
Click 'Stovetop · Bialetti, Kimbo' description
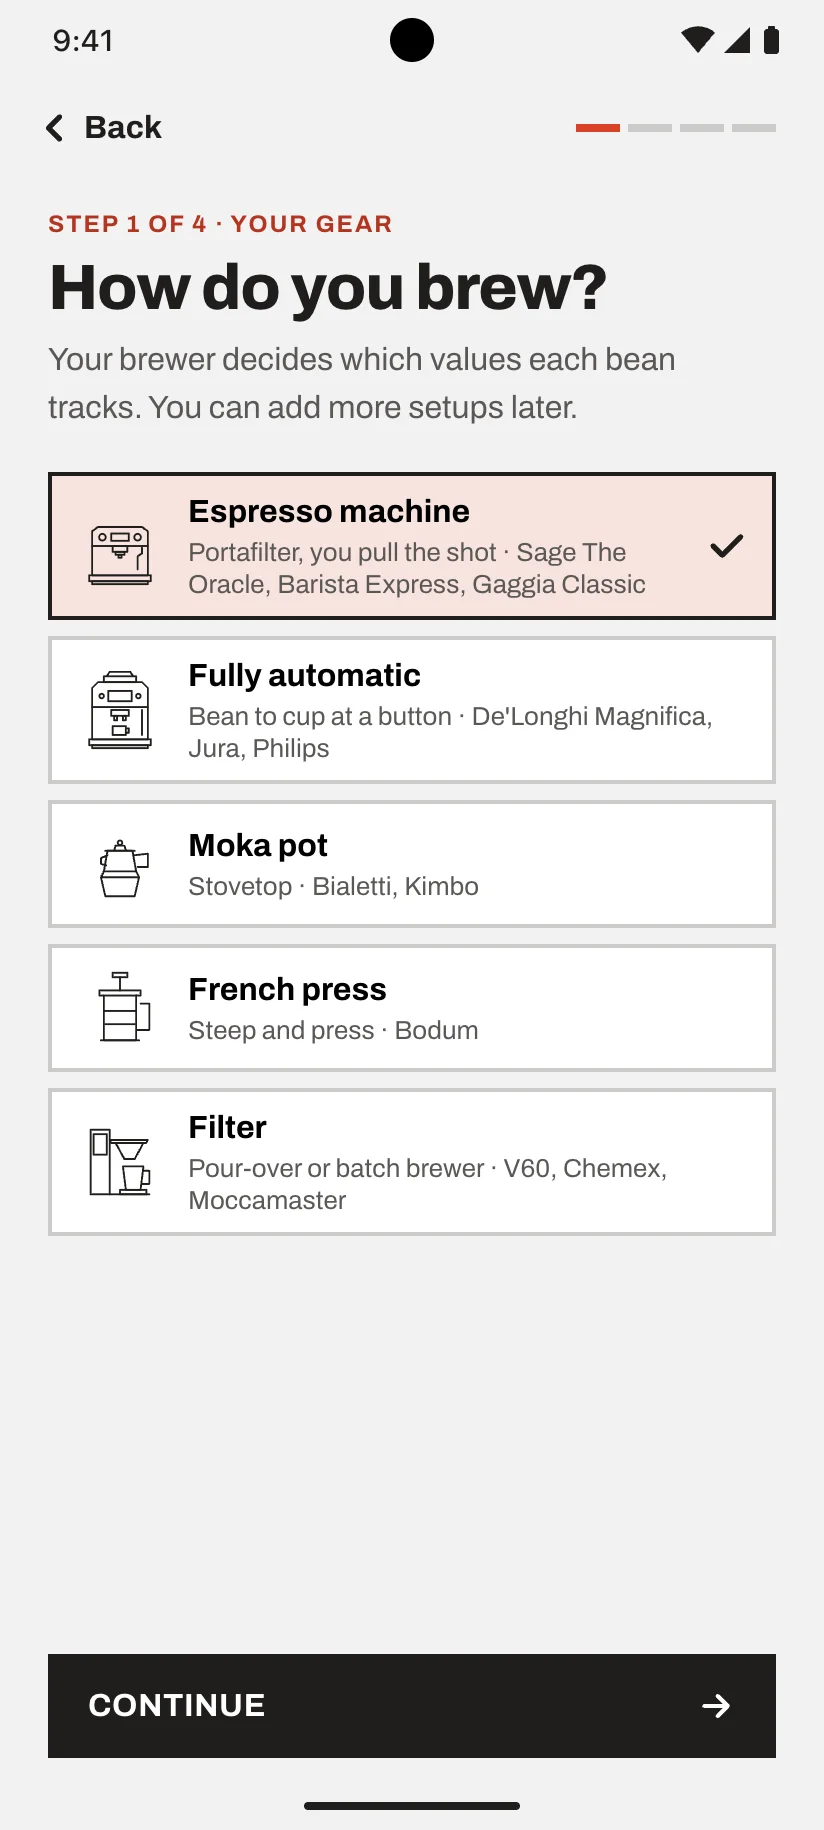click(x=334, y=886)
